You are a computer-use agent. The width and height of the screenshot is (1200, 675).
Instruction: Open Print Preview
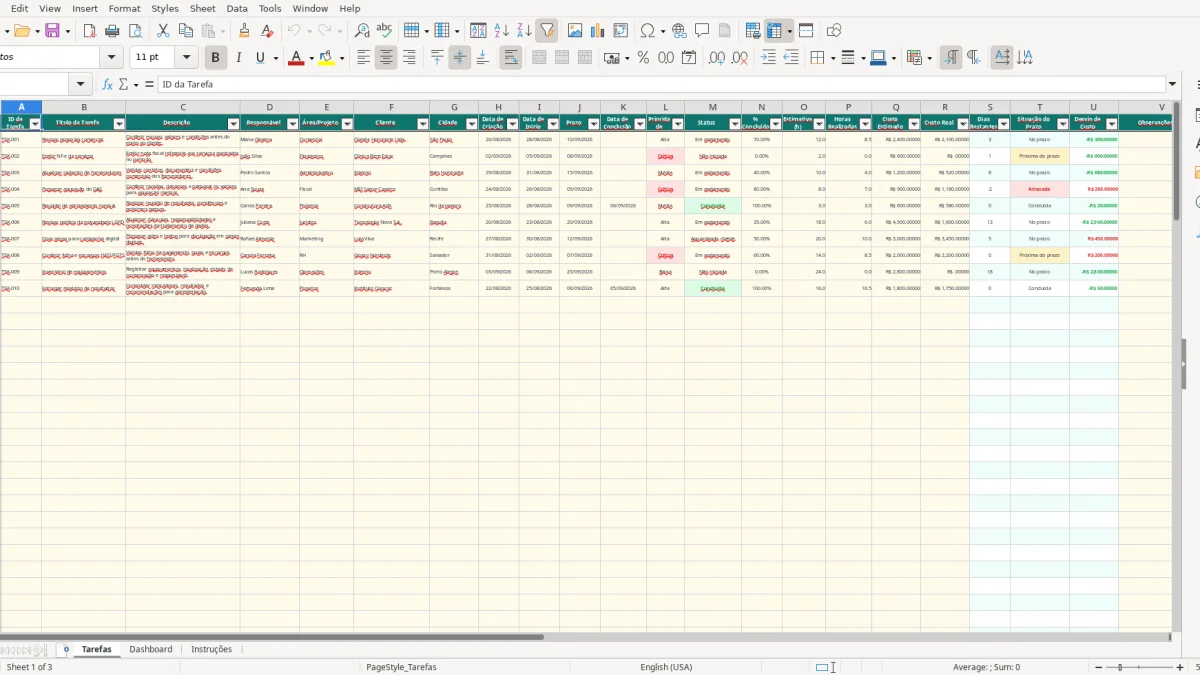coord(135,31)
